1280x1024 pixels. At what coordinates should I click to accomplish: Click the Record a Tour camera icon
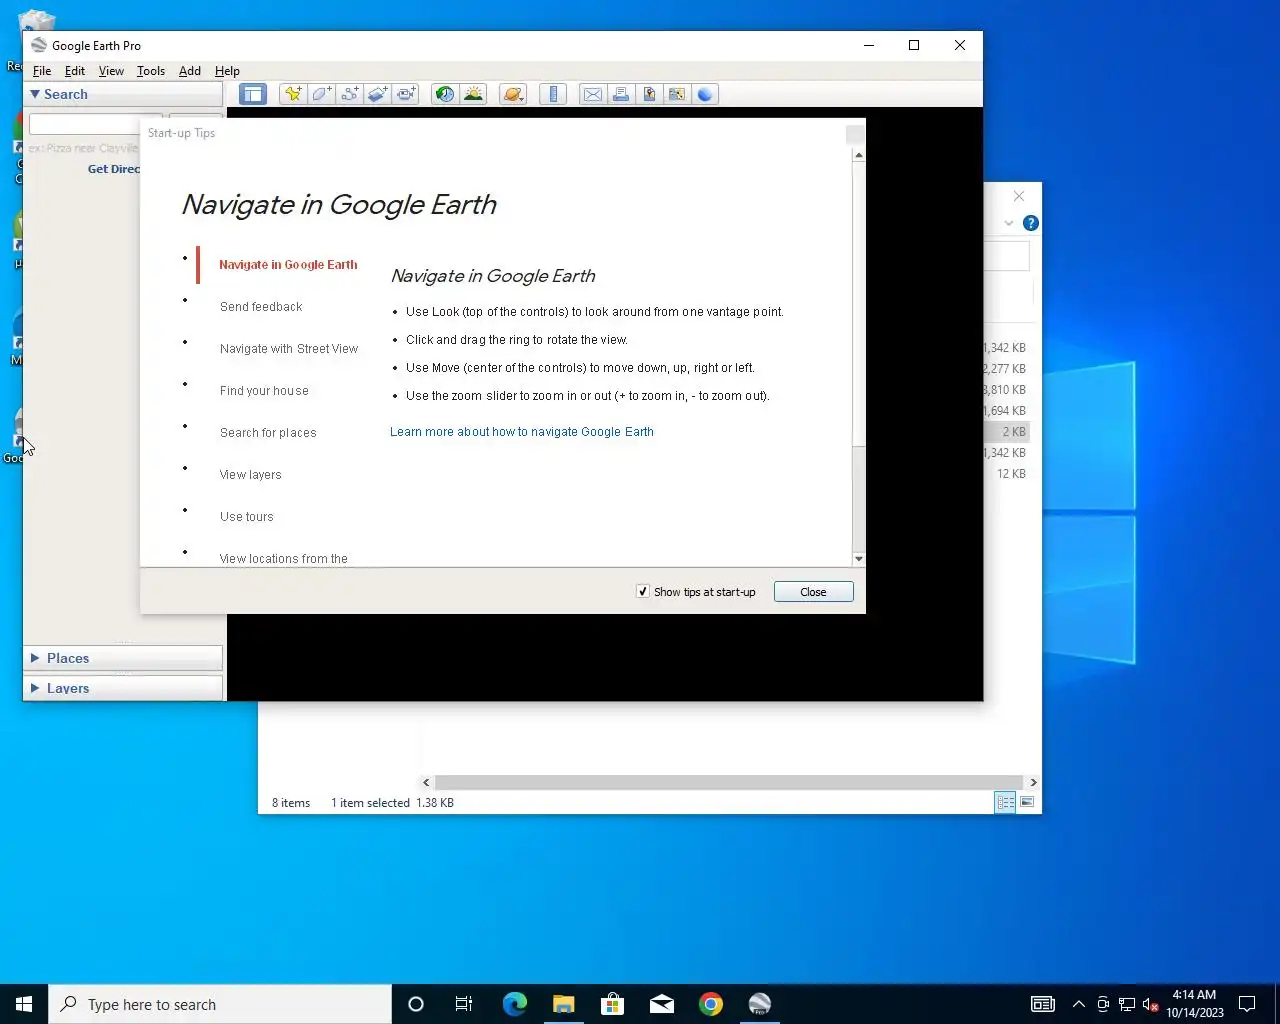point(406,94)
